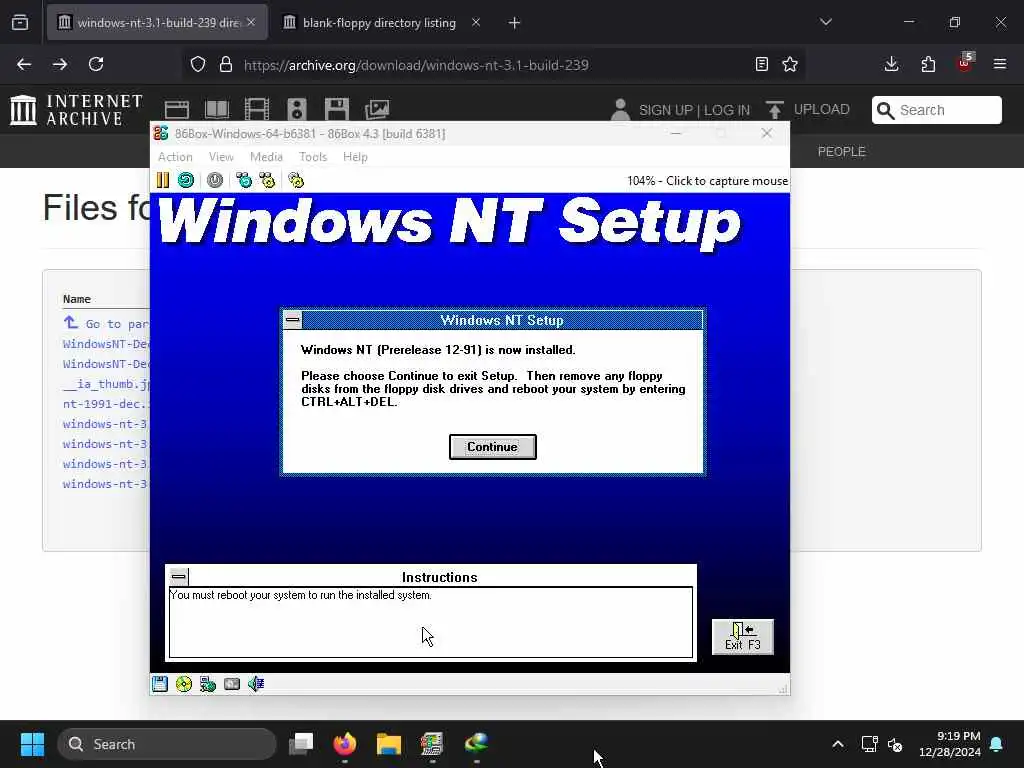Close the blank-floppy directory listing tab
The image size is (1024, 768).
click(x=476, y=23)
